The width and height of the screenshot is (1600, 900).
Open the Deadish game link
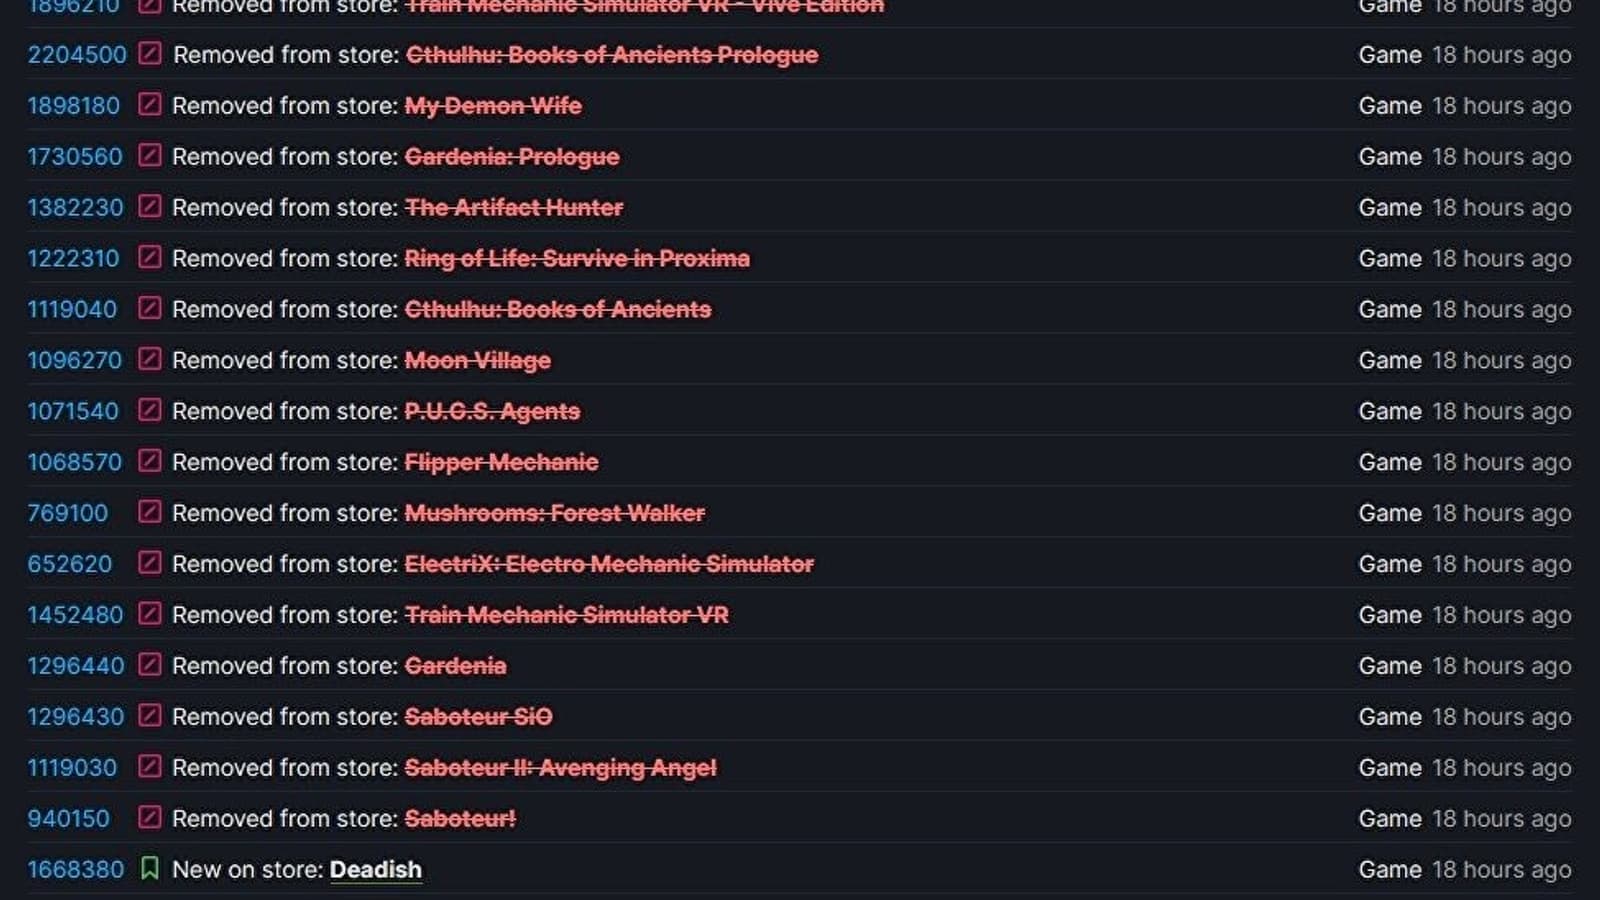pos(375,870)
